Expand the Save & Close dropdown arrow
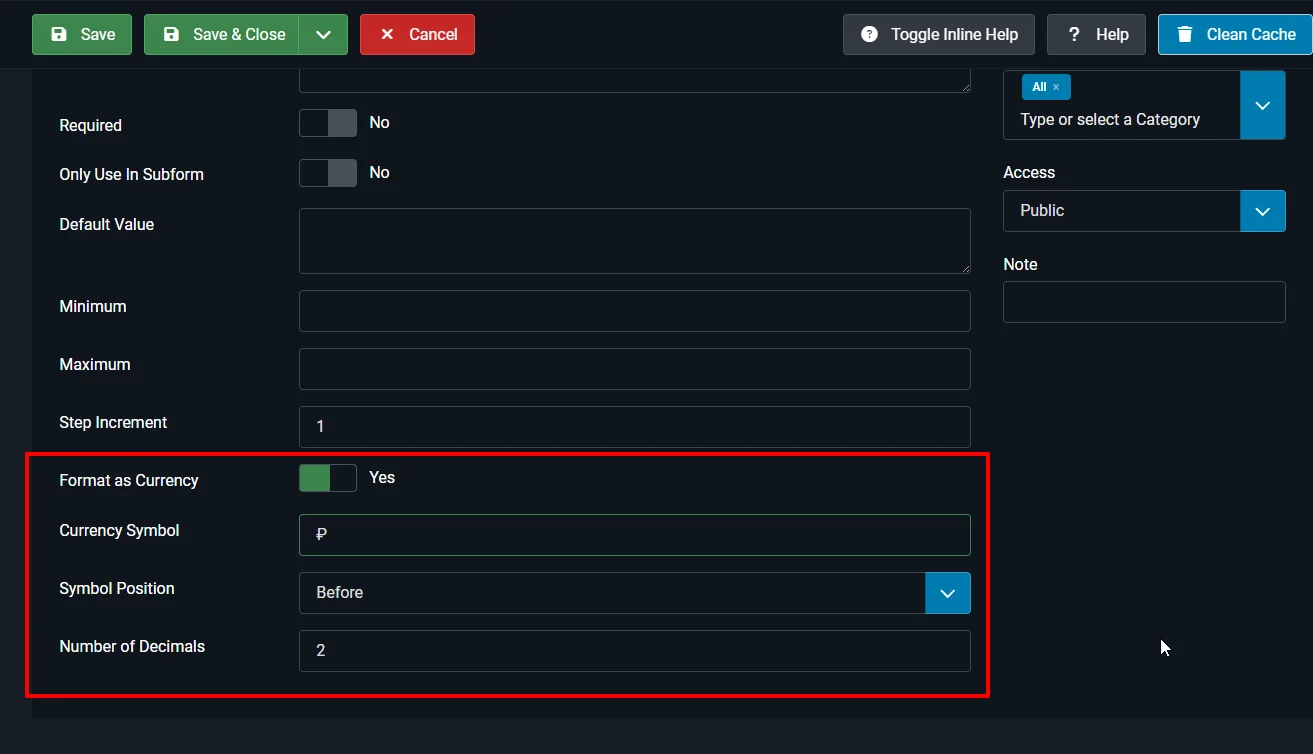 (323, 34)
